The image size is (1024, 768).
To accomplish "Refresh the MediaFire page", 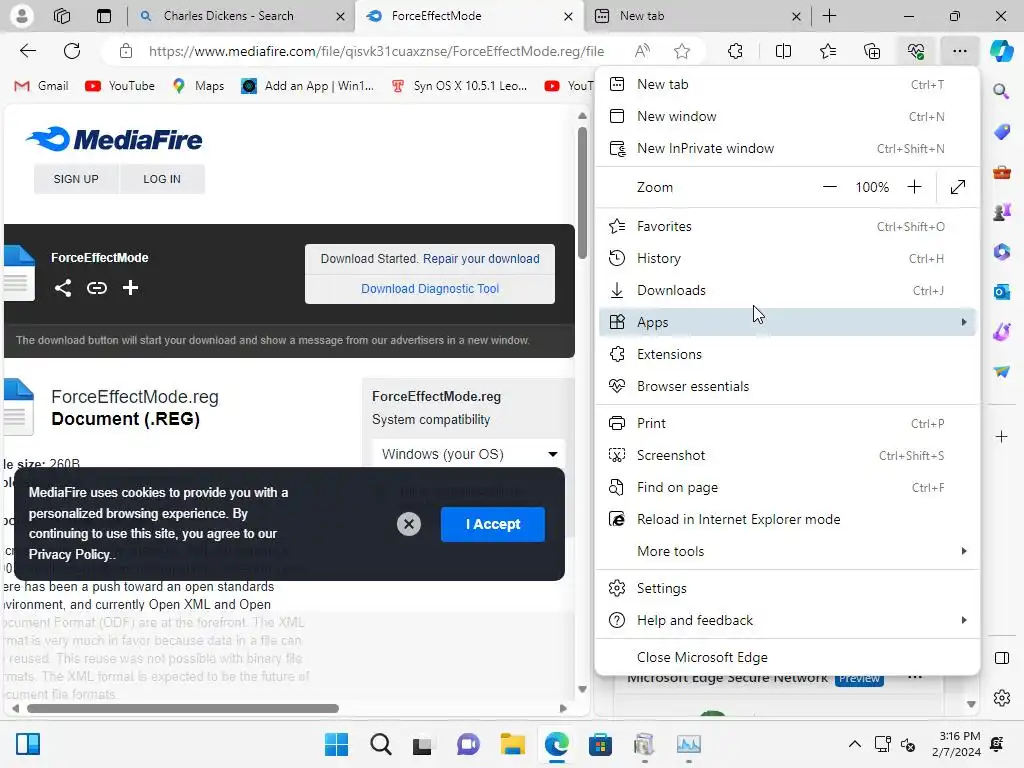I will (x=72, y=51).
